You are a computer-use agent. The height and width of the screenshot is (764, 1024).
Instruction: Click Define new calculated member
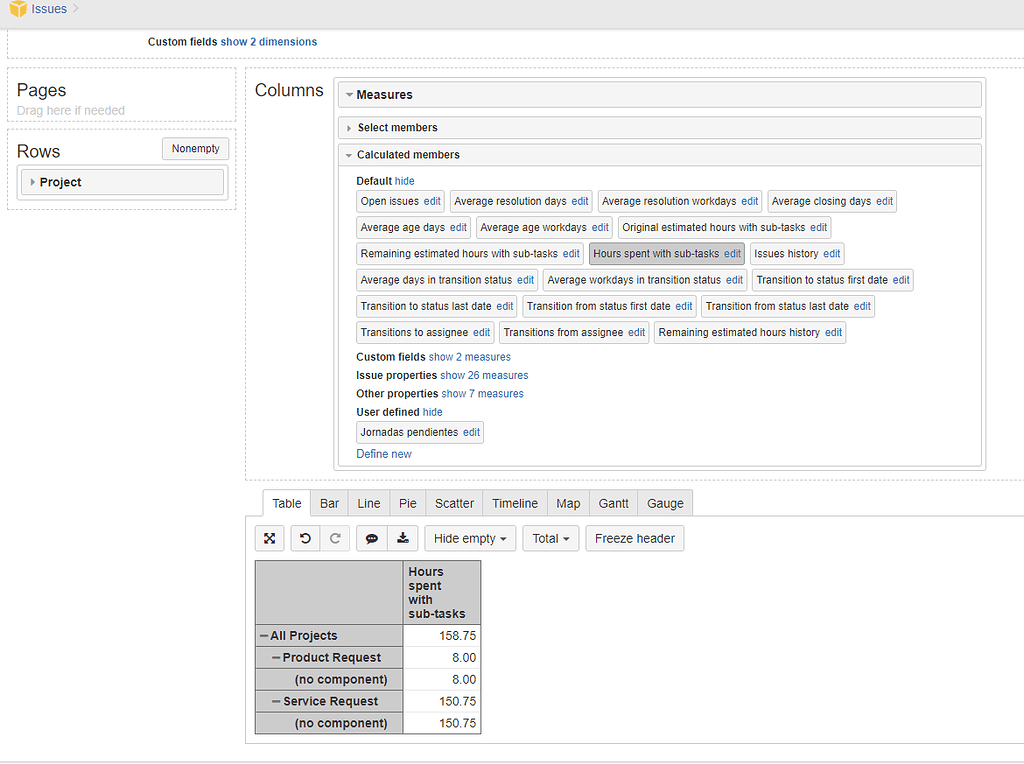(x=384, y=454)
